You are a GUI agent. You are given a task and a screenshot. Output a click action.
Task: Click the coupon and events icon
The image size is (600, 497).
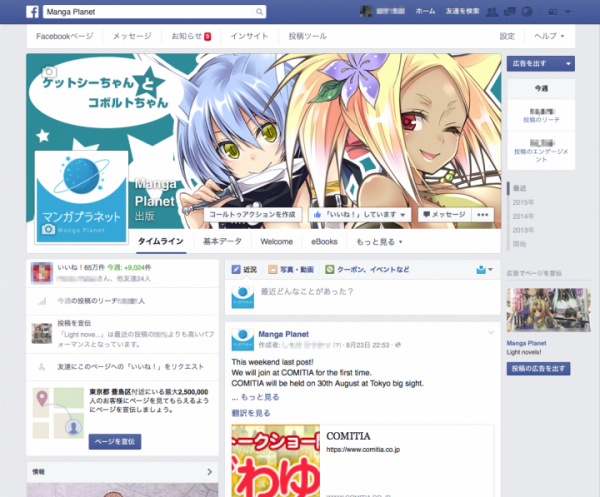(x=329, y=270)
